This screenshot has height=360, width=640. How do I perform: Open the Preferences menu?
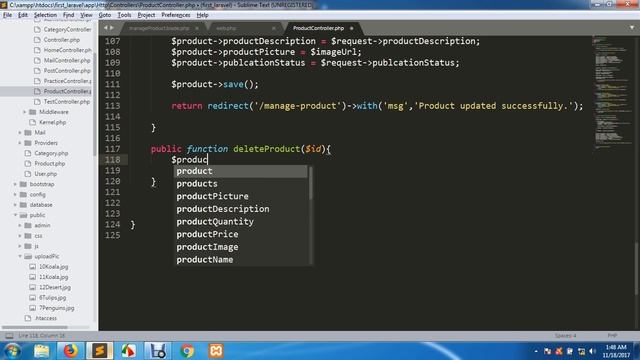pyautogui.click(x=176, y=15)
